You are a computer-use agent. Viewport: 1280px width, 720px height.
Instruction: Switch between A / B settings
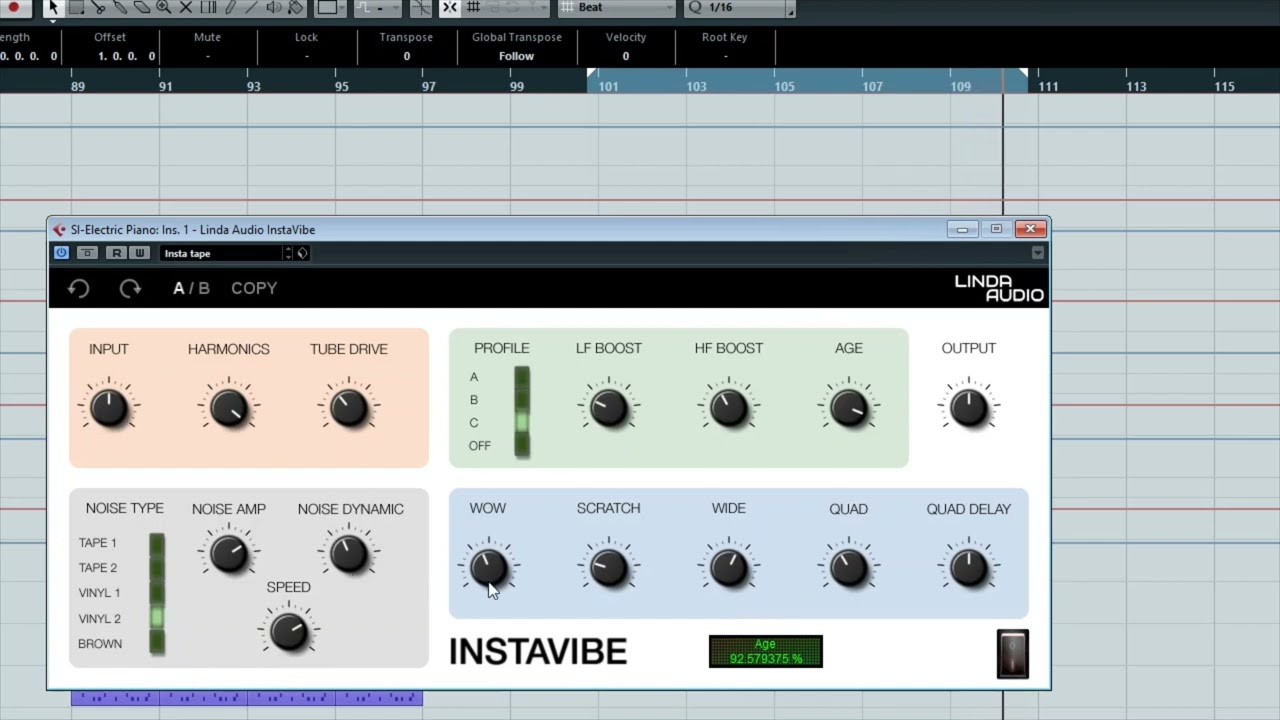191,288
